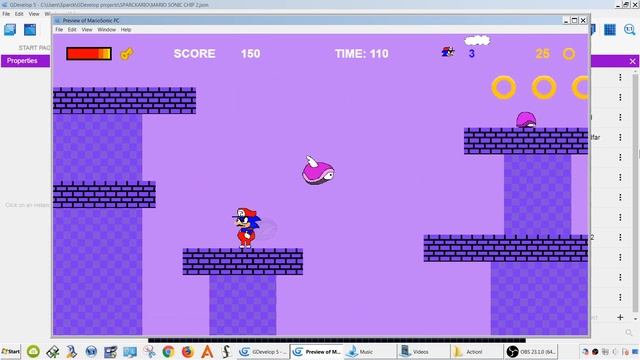Click the second blue toolbar icon in GDevelop
This screenshot has height=360, width=640.
(x=30, y=30)
